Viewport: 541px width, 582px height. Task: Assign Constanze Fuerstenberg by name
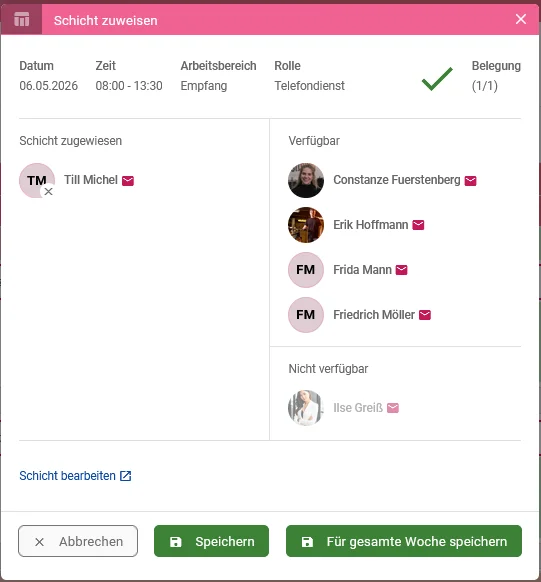click(x=397, y=180)
